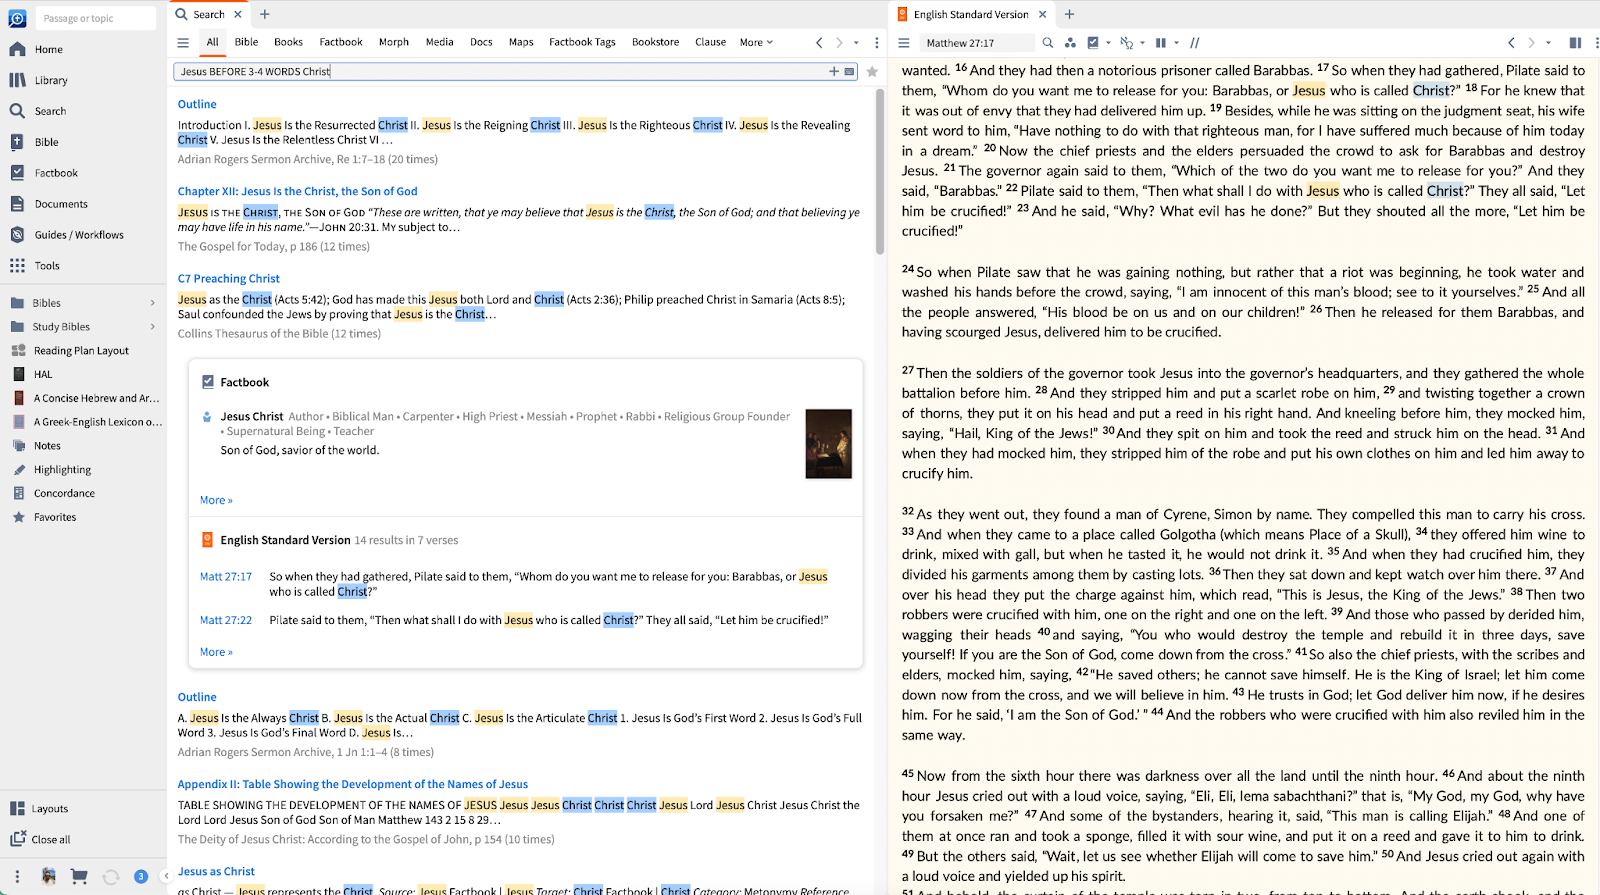Click the Passage or topic search box
The width and height of the screenshot is (1600, 895).
point(96,18)
